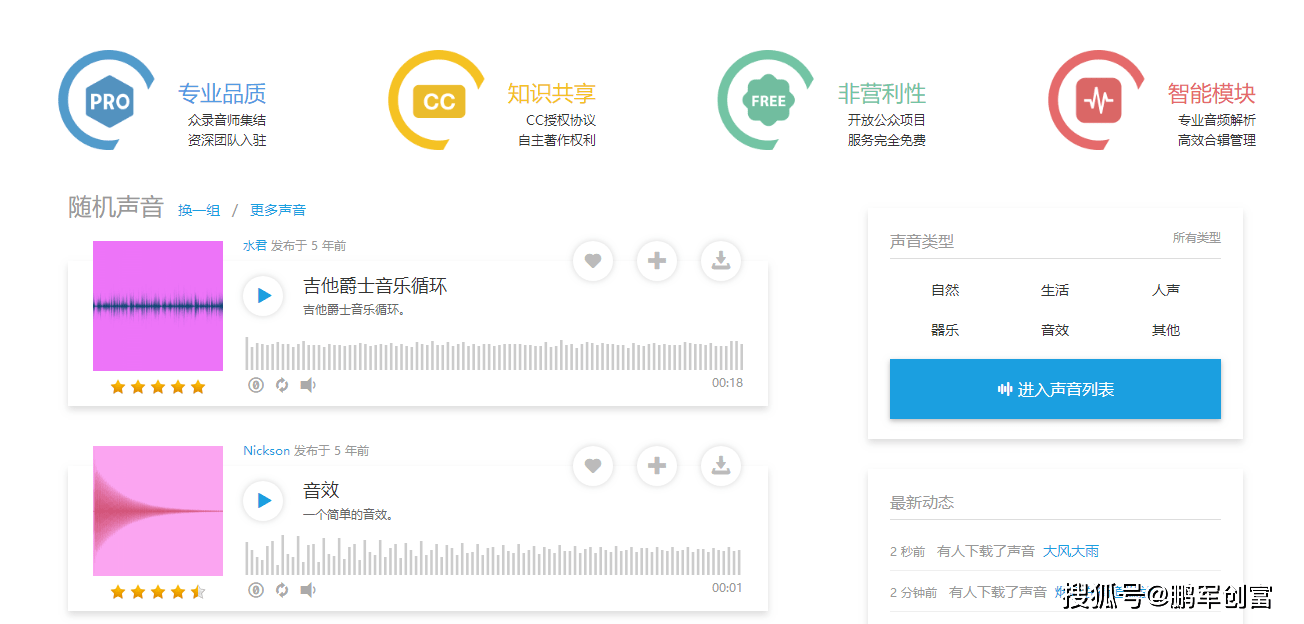Select the 生活 sound category
The height and width of the screenshot is (624, 1304).
(x=1055, y=290)
